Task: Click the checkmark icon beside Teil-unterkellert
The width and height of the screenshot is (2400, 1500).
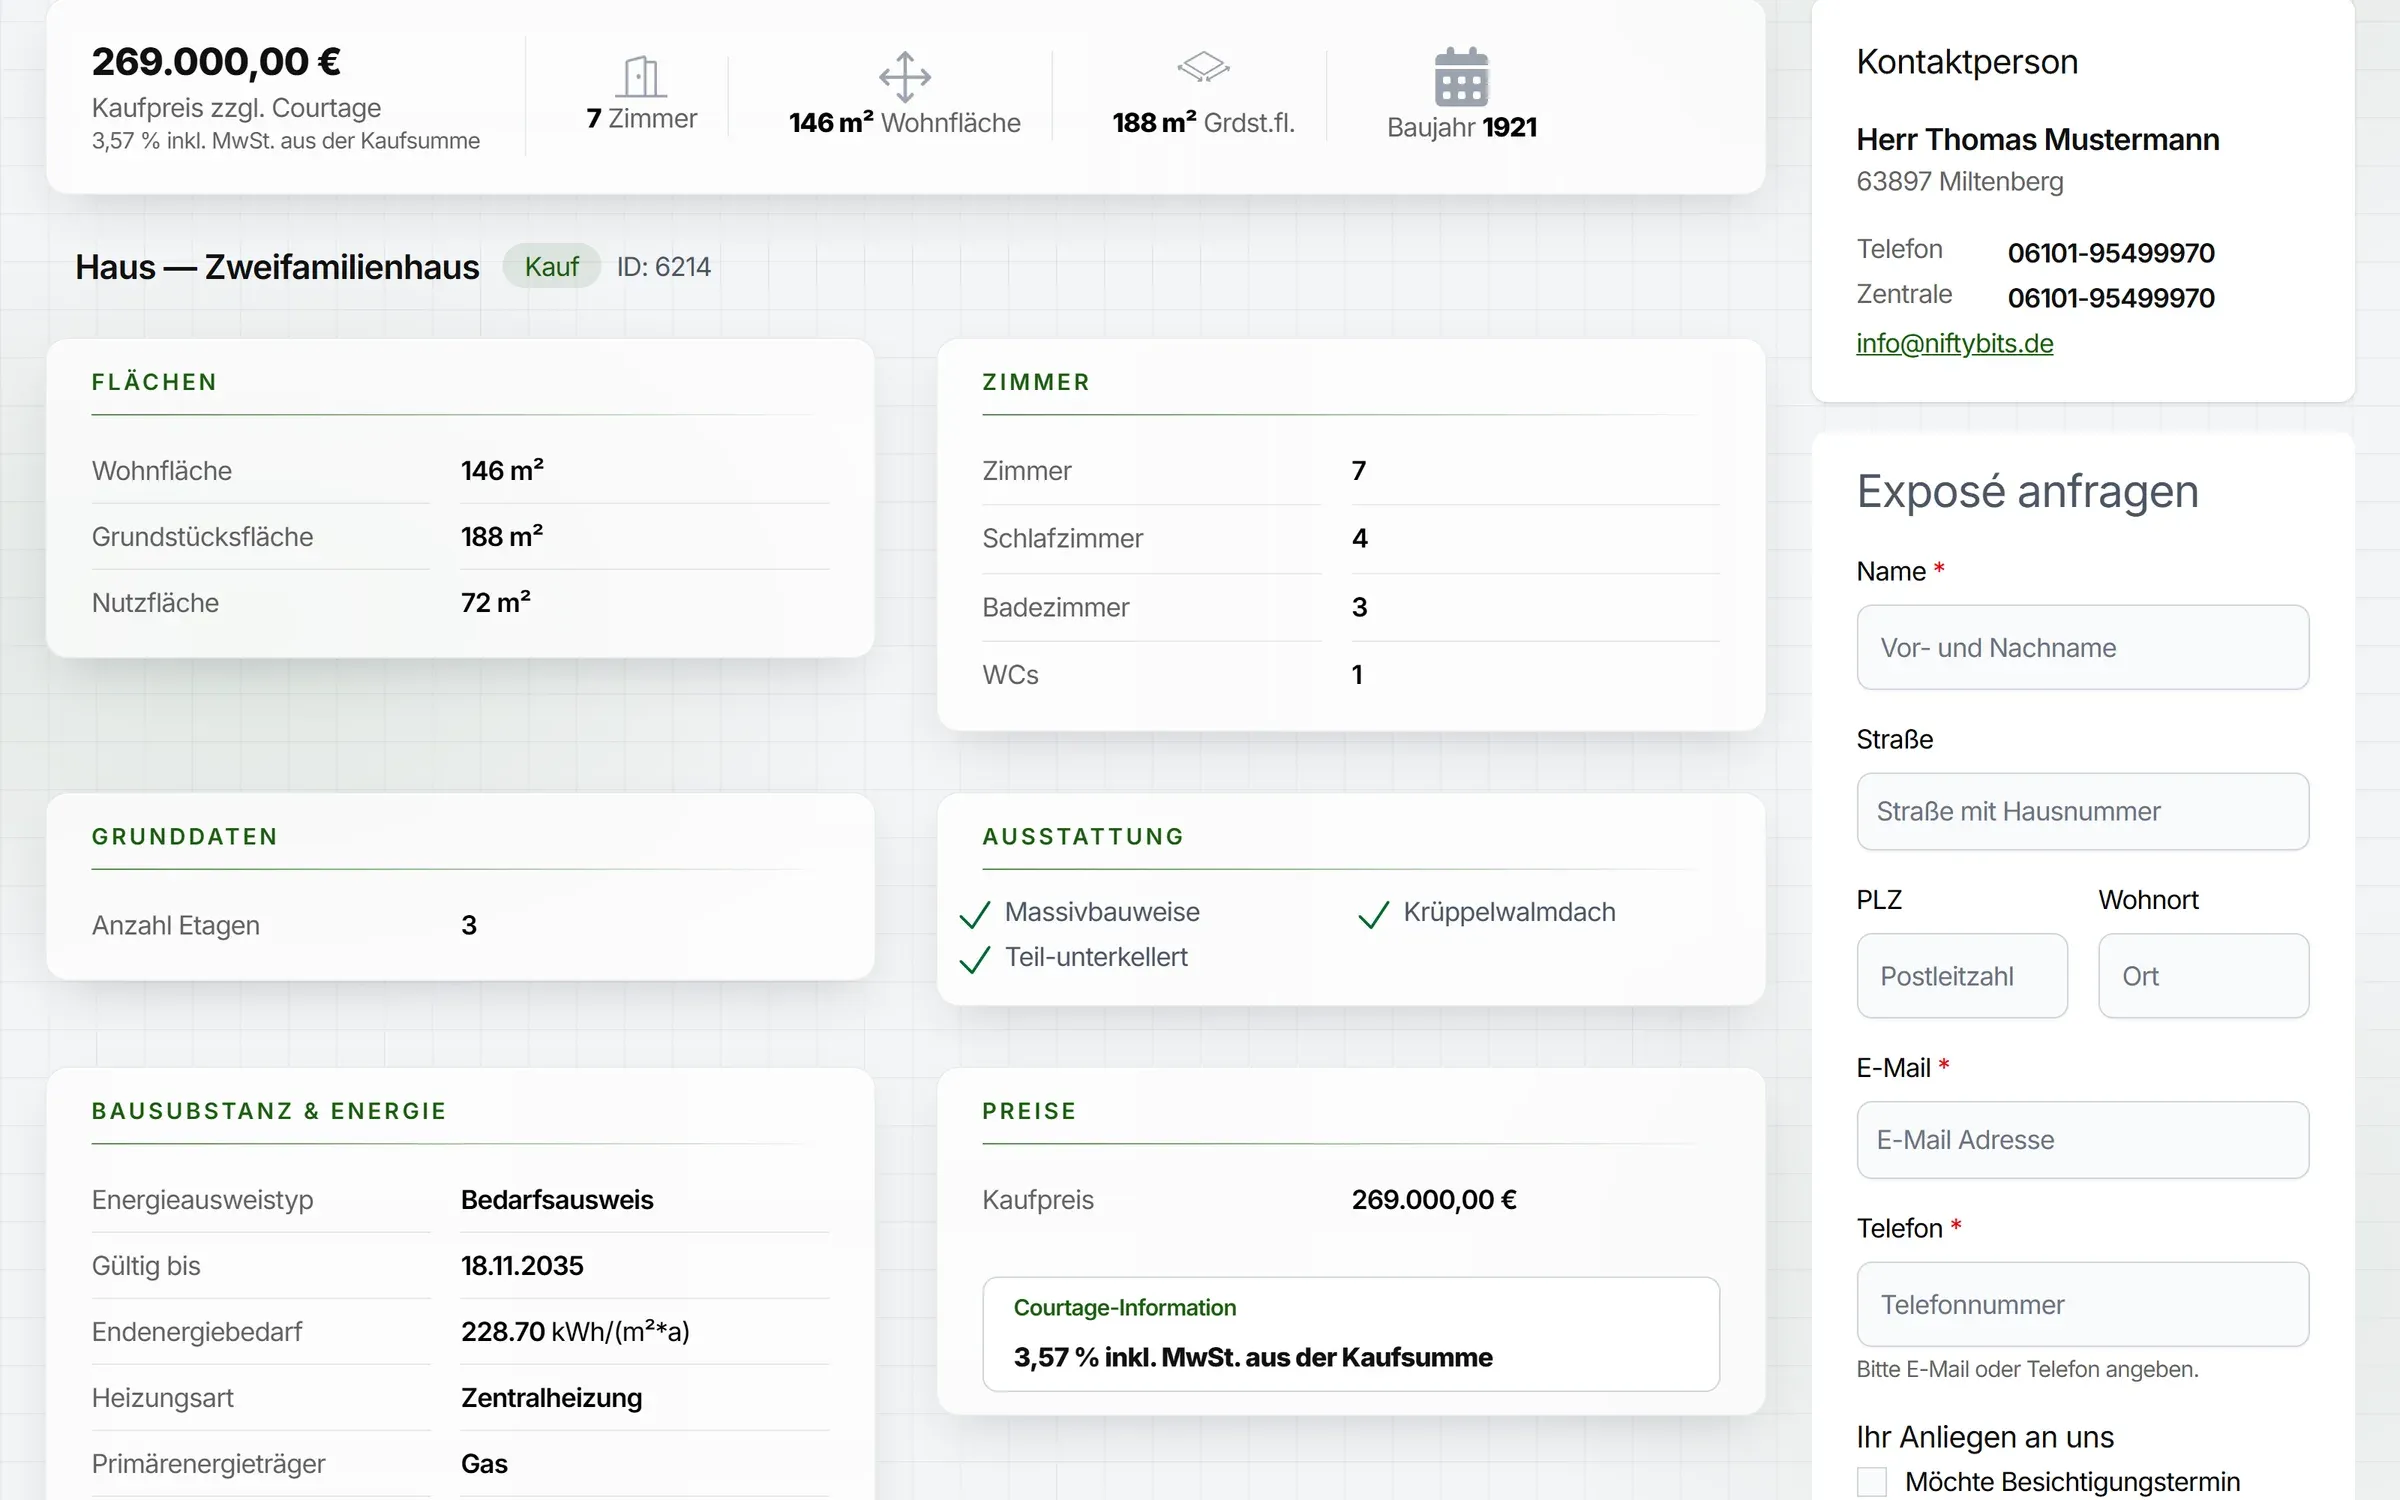Action: pyautogui.click(x=975, y=959)
